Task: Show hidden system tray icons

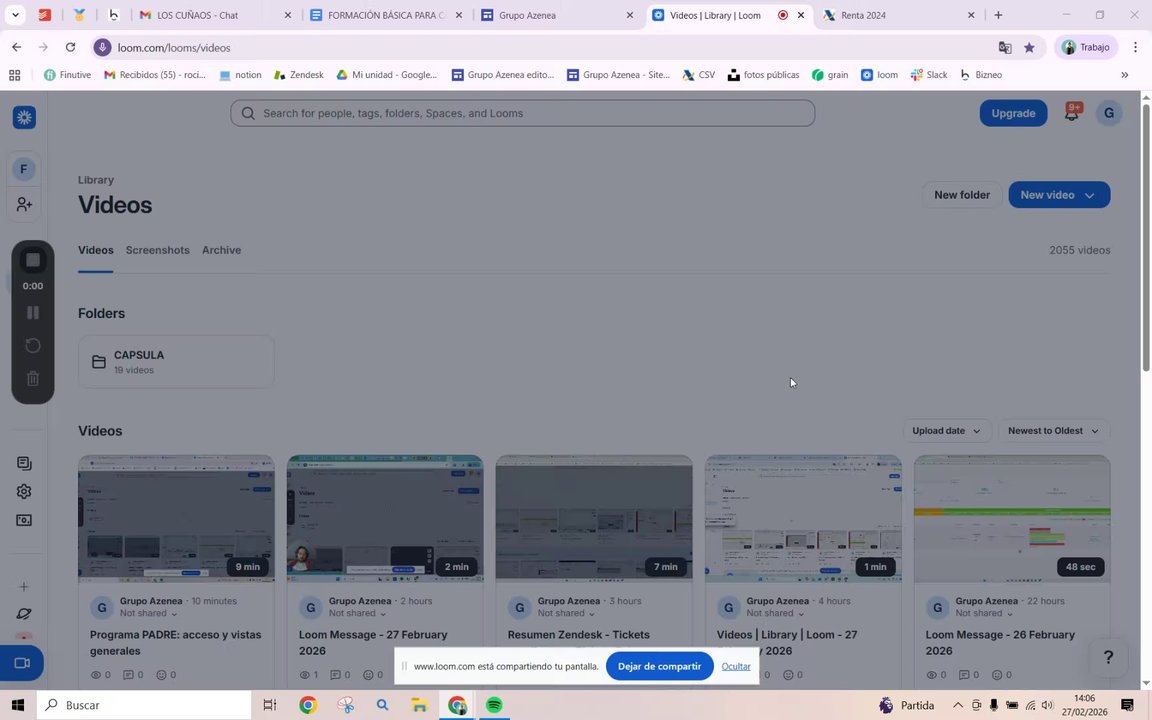Action: pyautogui.click(x=957, y=705)
